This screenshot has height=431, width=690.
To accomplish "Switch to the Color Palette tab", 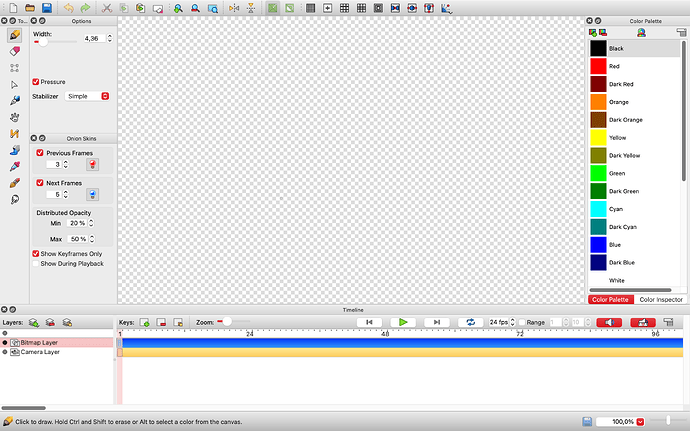I will click(610, 299).
